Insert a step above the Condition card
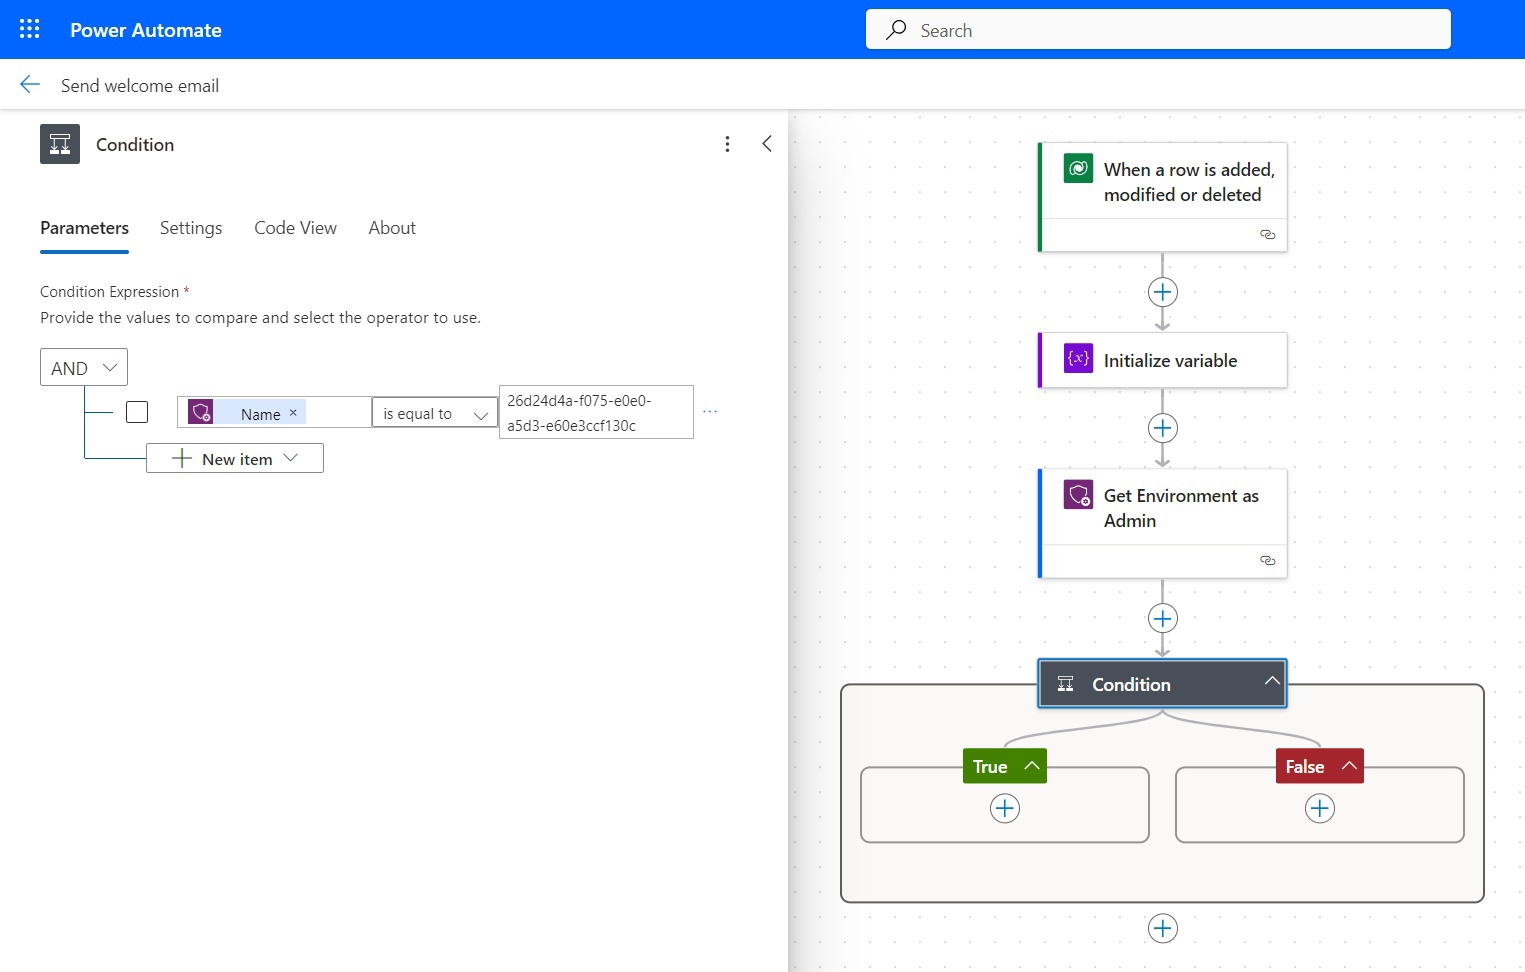1525x972 pixels. click(1162, 618)
